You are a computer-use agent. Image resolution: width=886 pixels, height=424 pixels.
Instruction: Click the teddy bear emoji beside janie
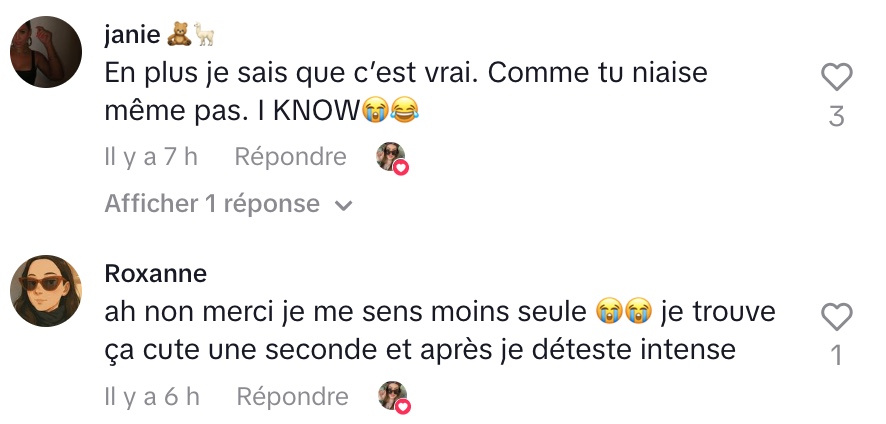pos(180,35)
